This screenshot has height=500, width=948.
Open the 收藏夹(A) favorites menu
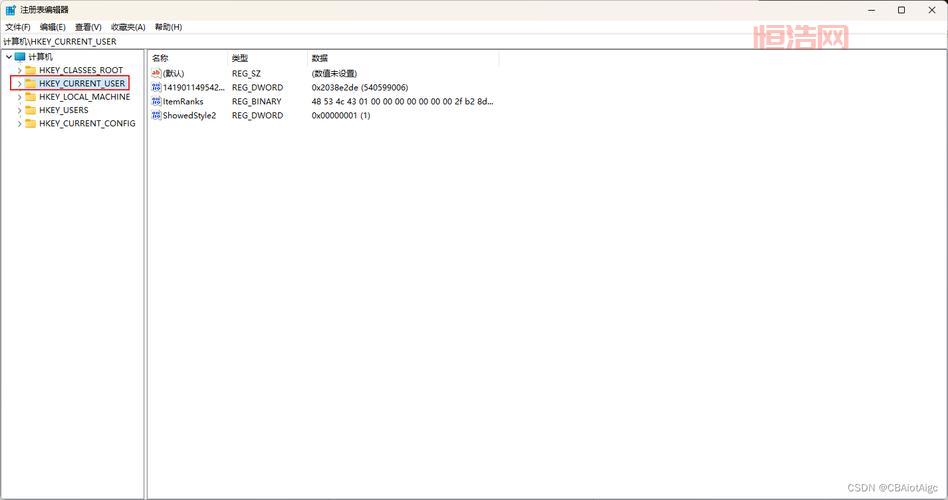point(128,27)
